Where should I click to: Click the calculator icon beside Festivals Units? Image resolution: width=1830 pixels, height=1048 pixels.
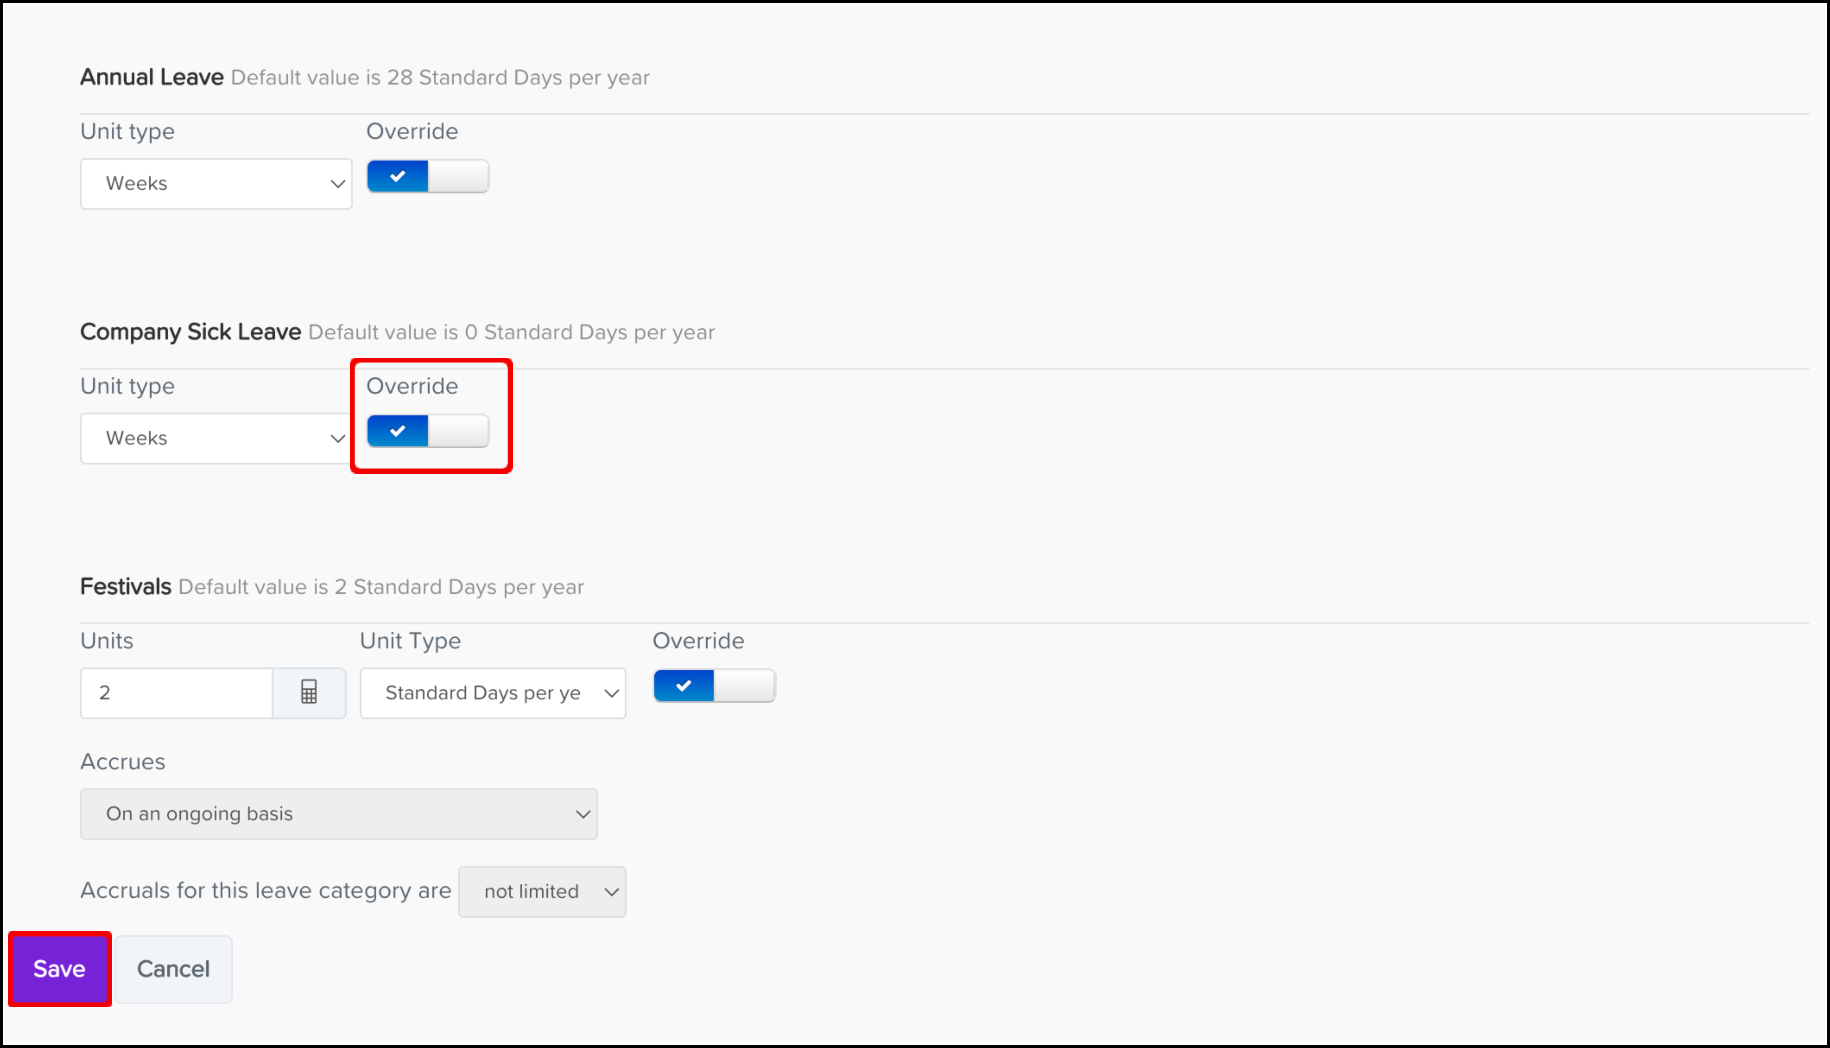click(x=309, y=692)
